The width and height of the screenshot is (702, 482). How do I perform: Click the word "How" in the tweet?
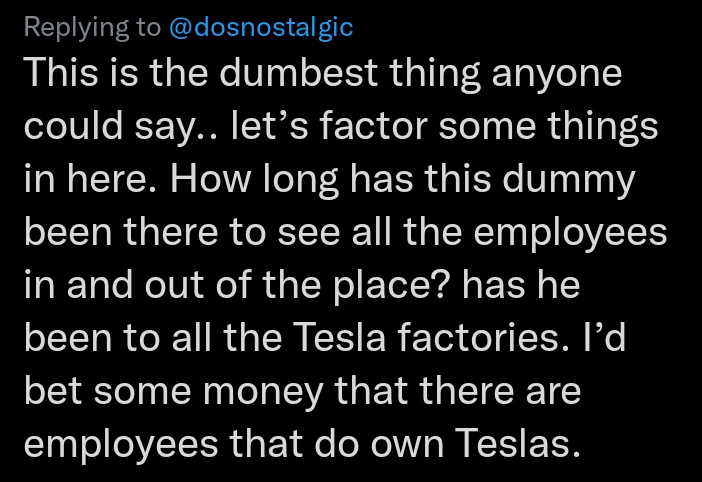(211, 179)
